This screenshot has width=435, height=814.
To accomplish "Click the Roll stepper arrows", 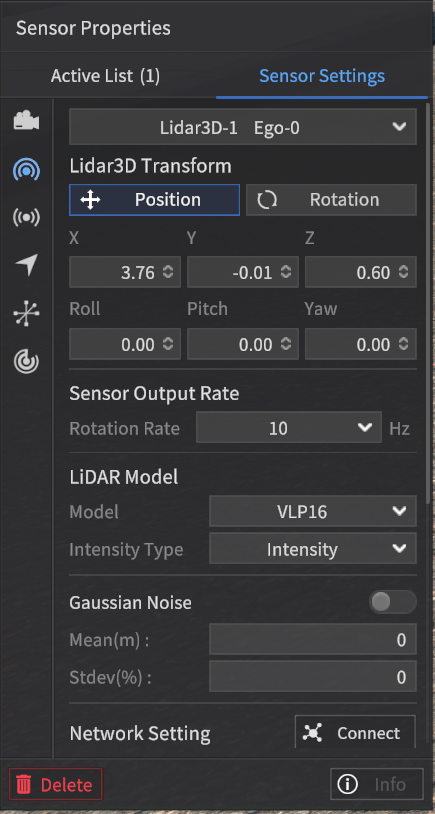I will click(168, 344).
